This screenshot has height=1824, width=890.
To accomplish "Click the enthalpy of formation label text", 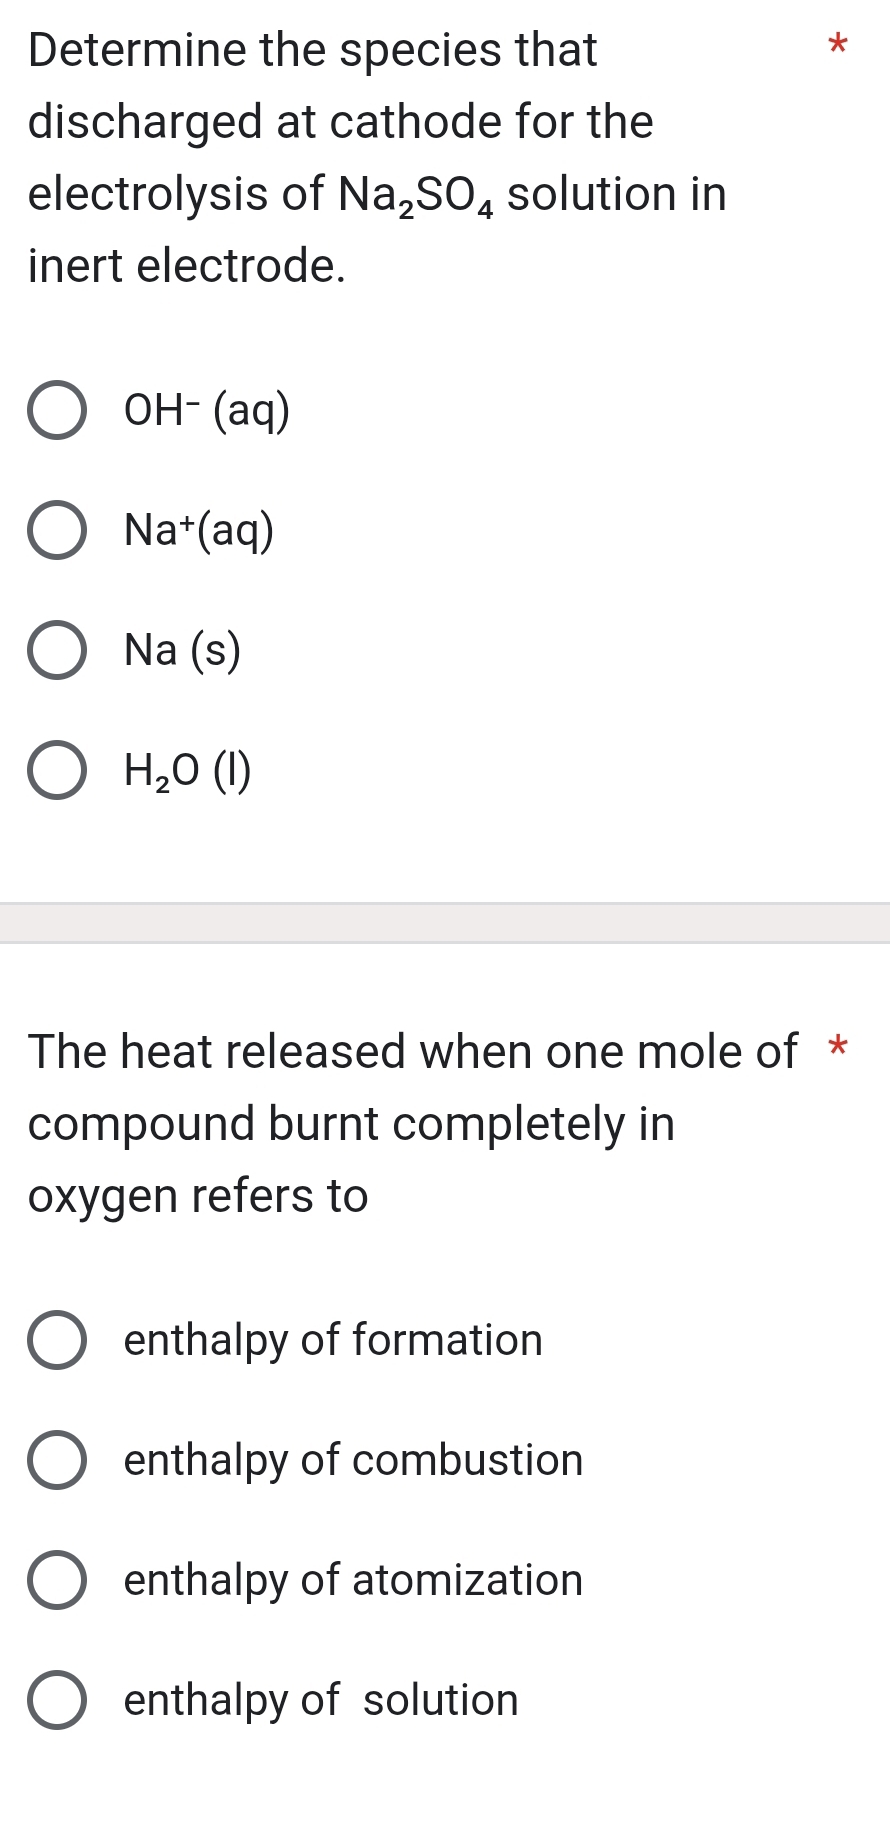I will (333, 1341).
